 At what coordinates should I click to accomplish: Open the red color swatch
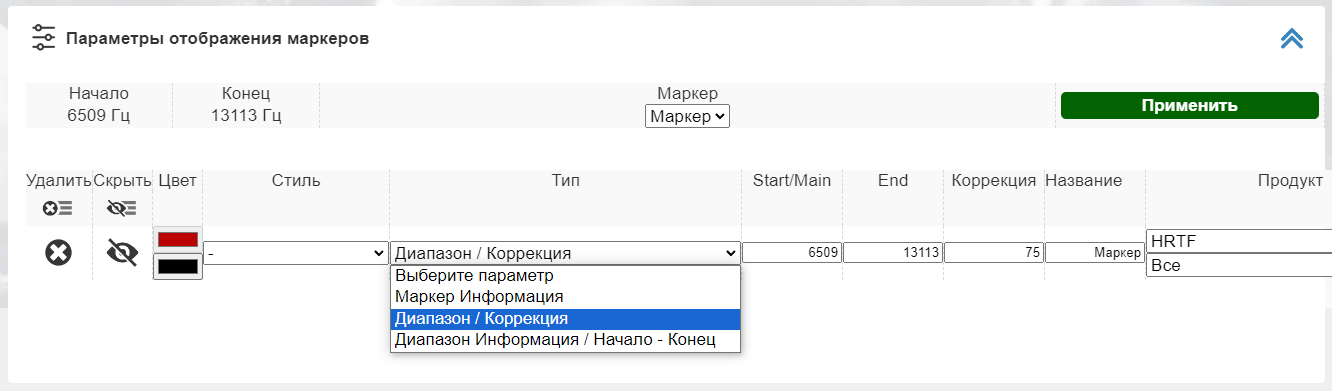(178, 240)
